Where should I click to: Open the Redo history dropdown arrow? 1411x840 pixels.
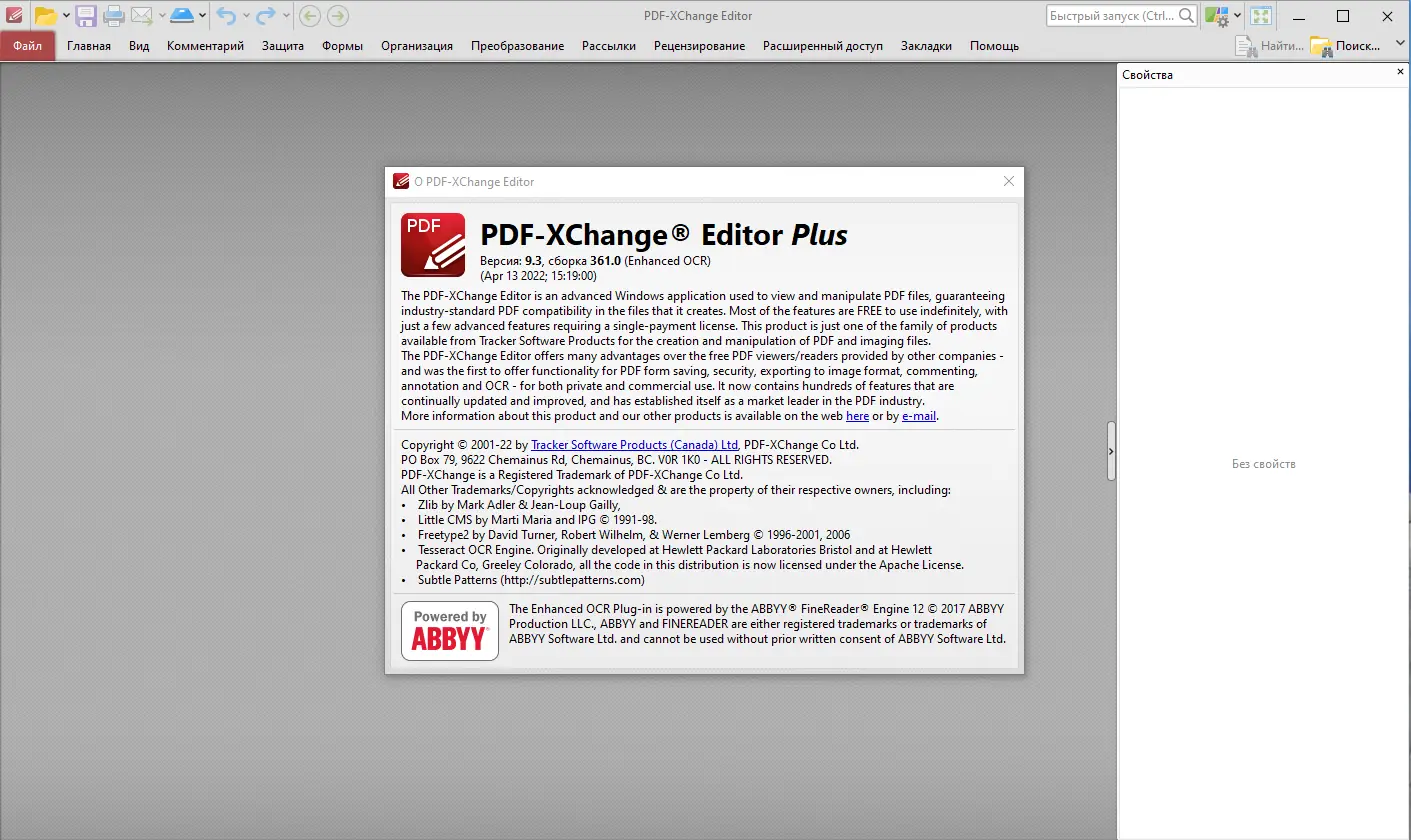(x=286, y=15)
